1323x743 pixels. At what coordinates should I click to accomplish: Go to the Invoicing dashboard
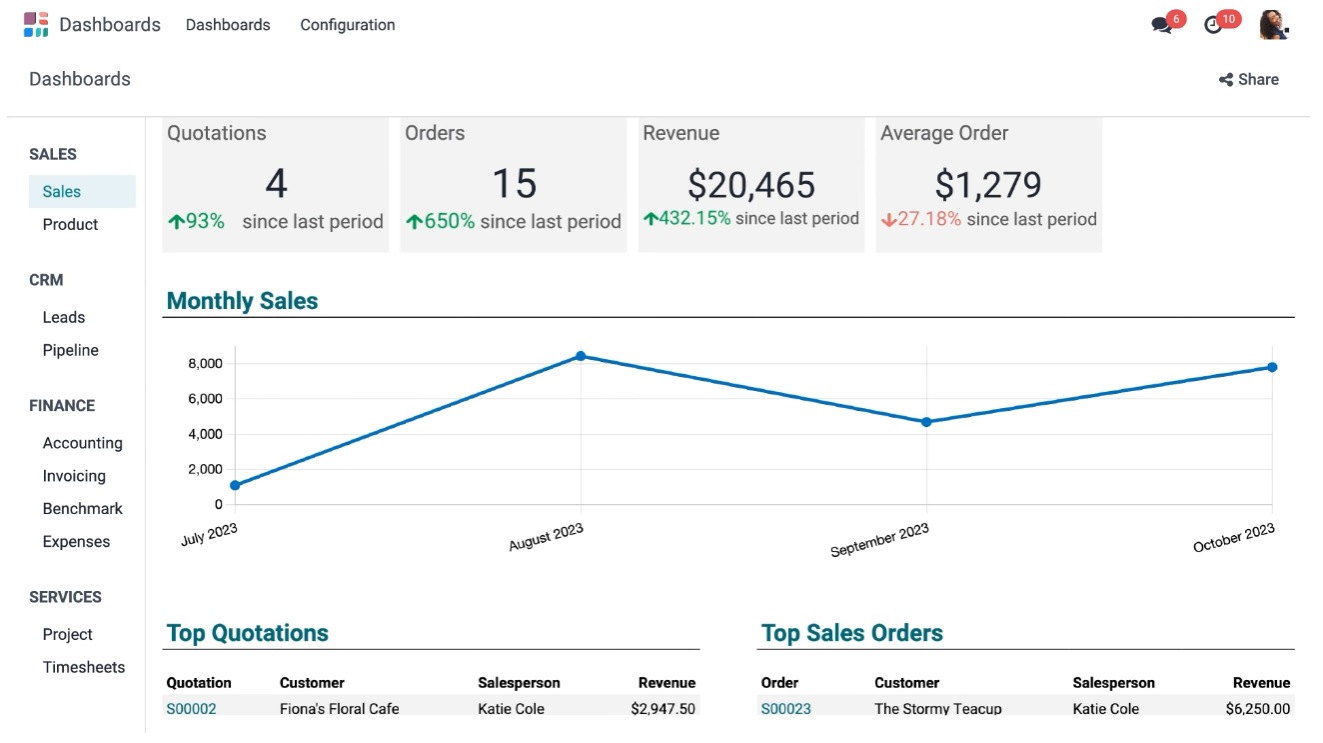click(74, 476)
